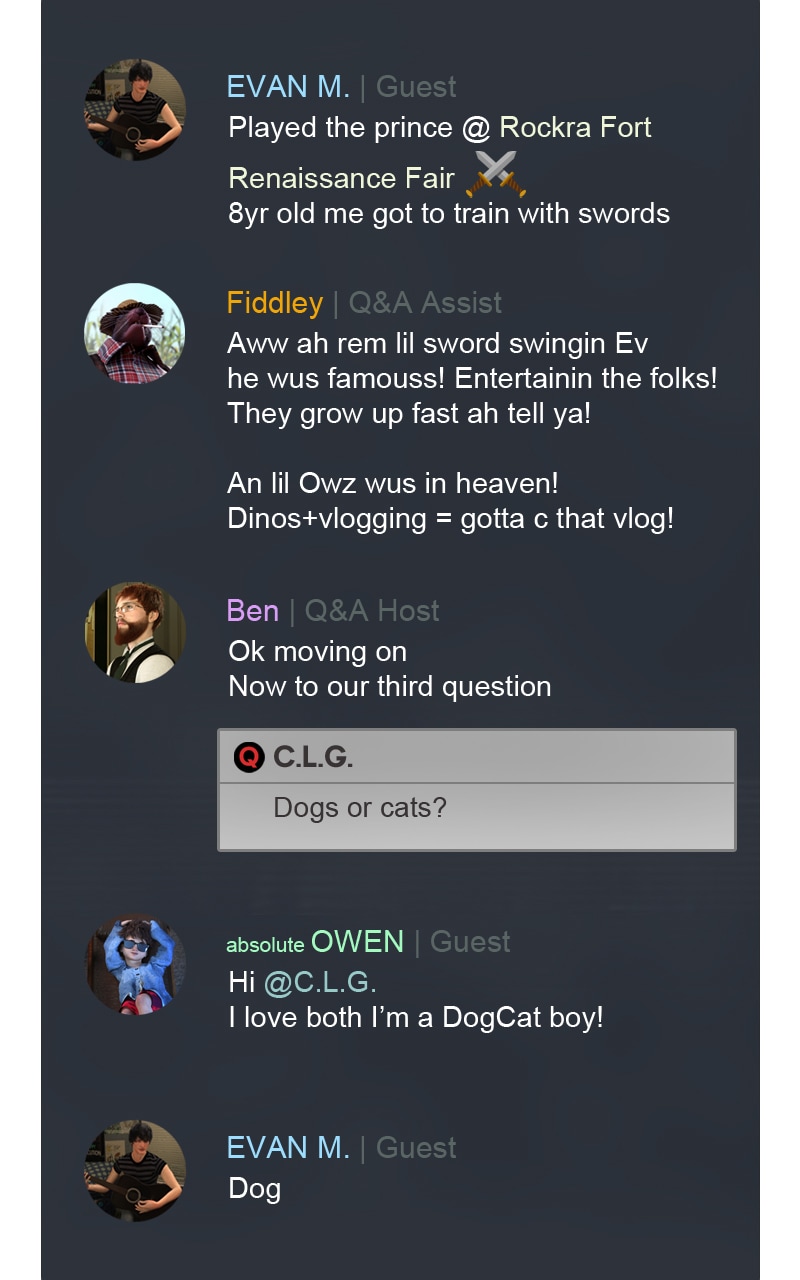Click the @C.L.G. mention in Owen's reply

tap(320, 983)
